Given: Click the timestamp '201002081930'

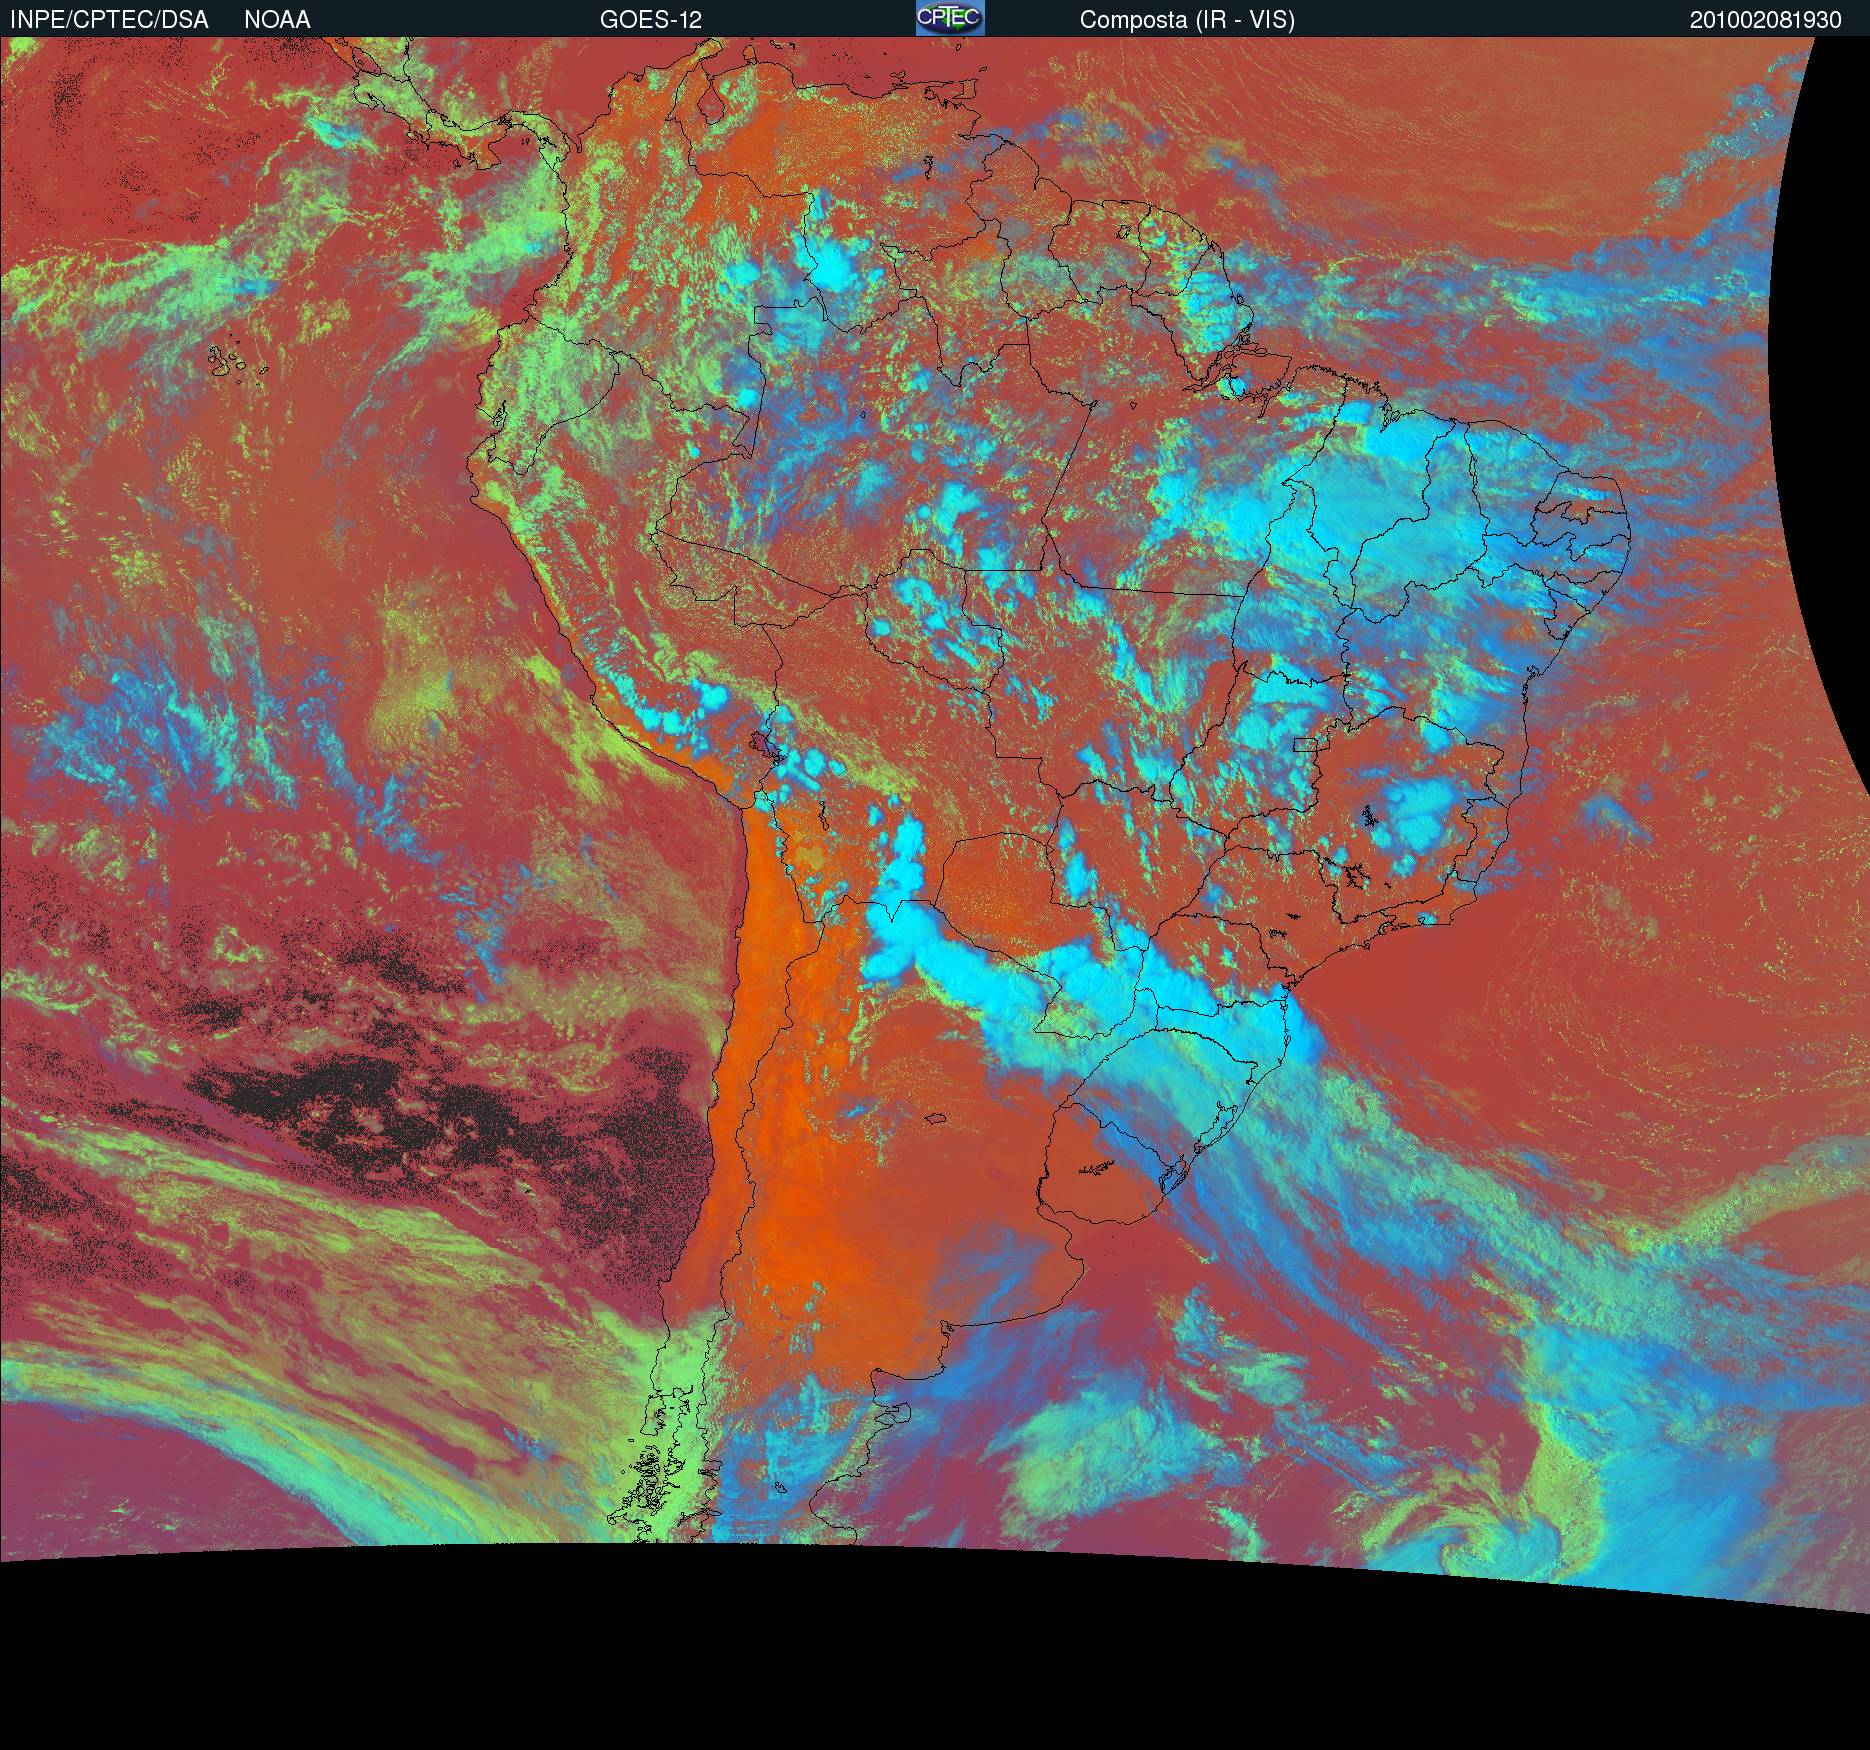Looking at the screenshot, I should [1766, 20].
